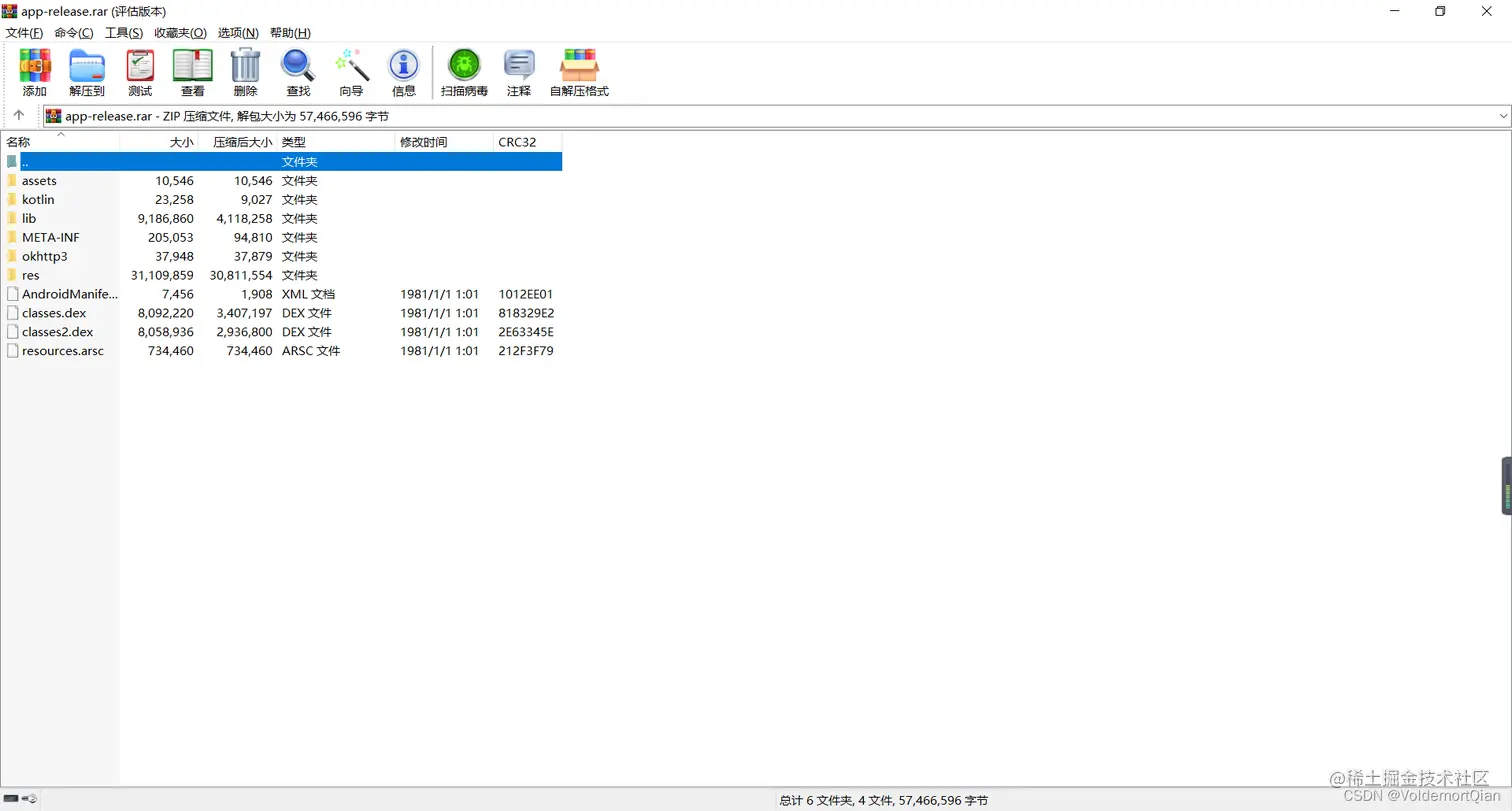Click the kotlin folder icon
The width and height of the screenshot is (1512, 811).
[x=12, y=200]
